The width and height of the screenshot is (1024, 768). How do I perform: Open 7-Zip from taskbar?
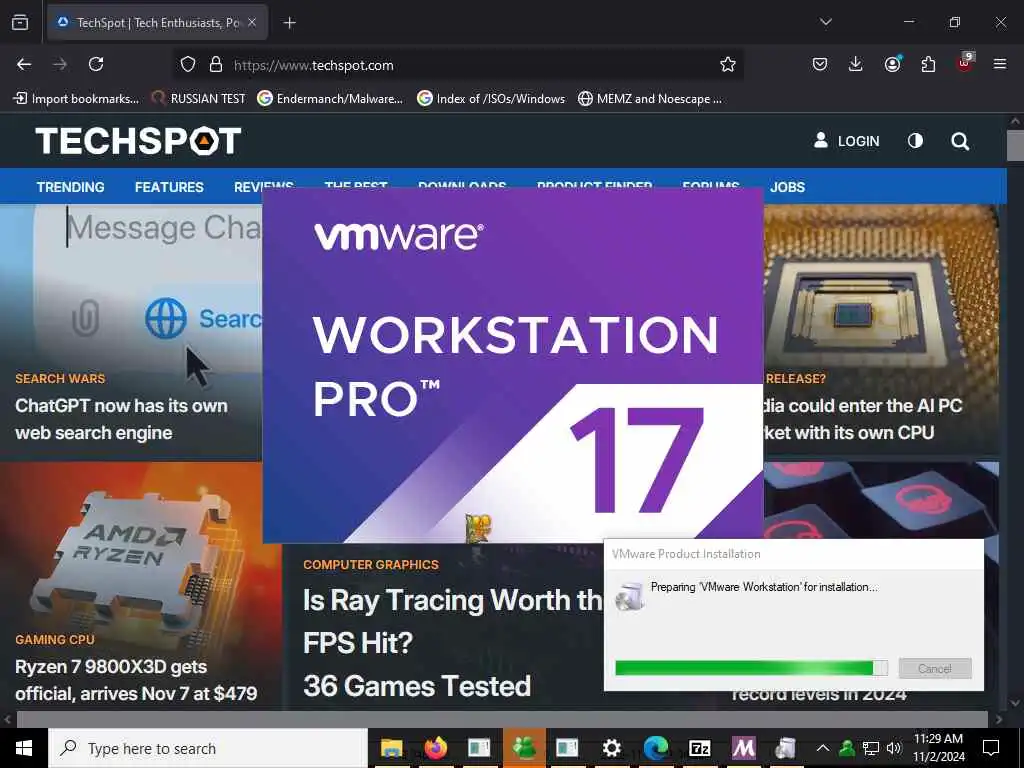tap(699, 748)
